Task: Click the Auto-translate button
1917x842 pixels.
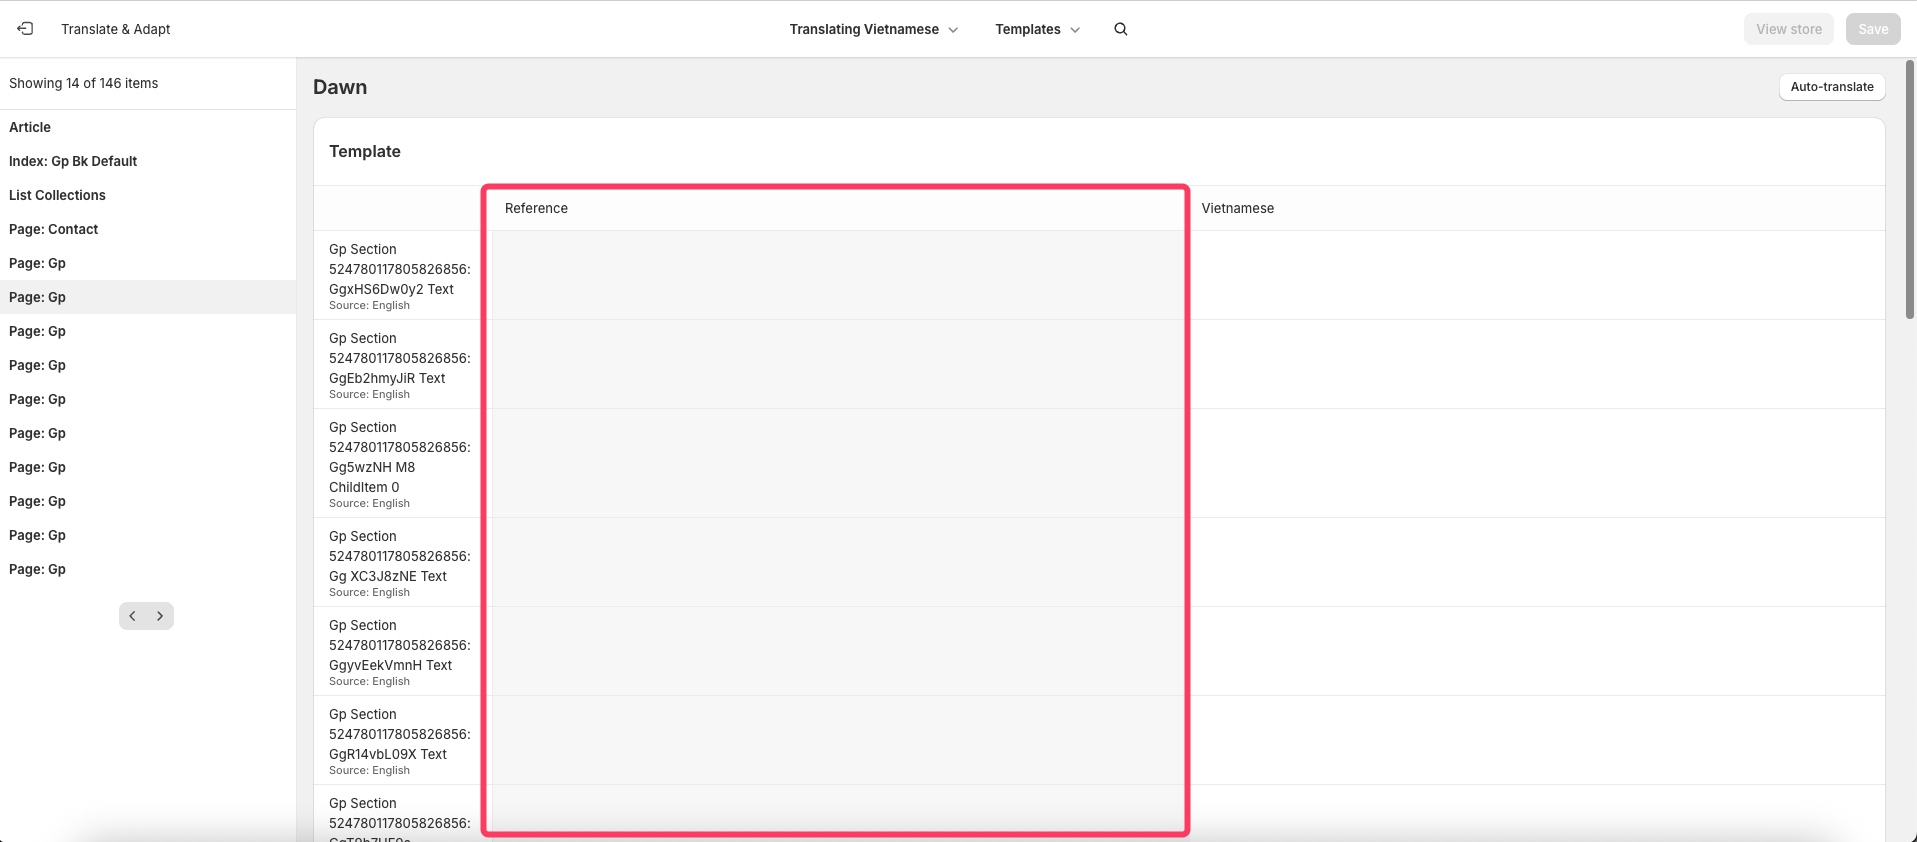Action: pos(1831,87)
